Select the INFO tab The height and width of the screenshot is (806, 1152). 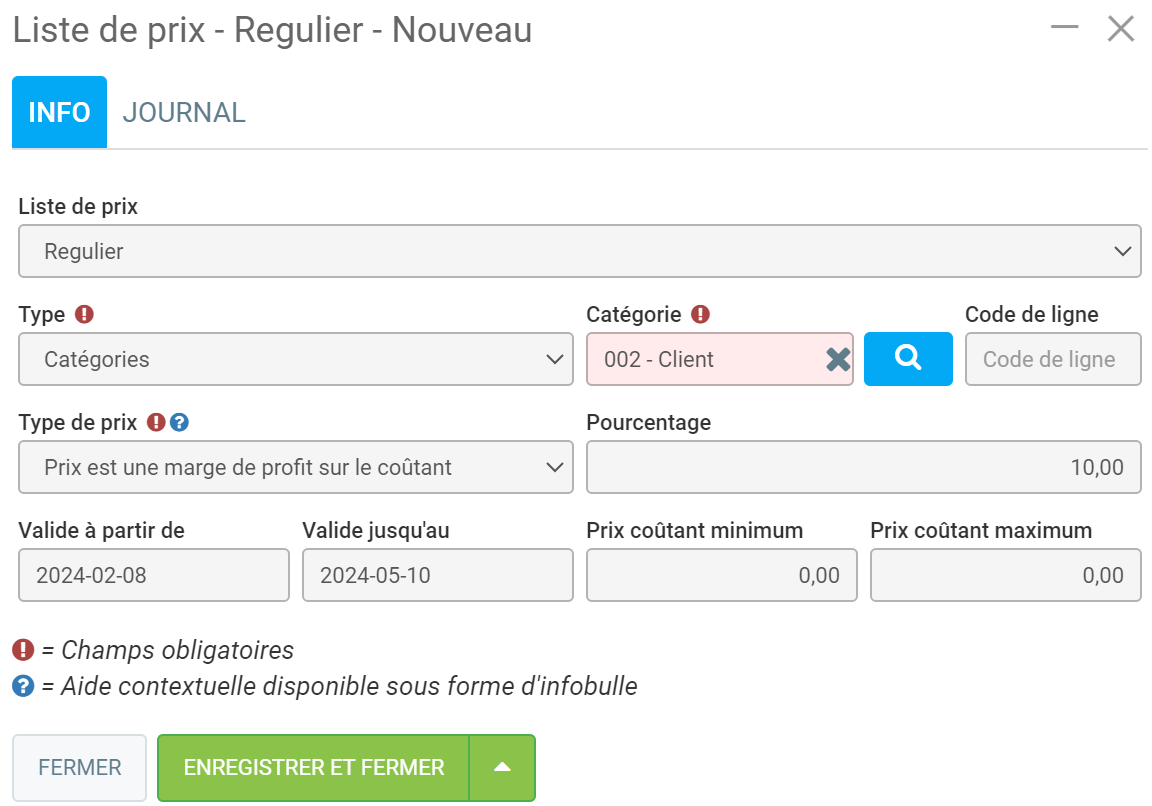59,112
